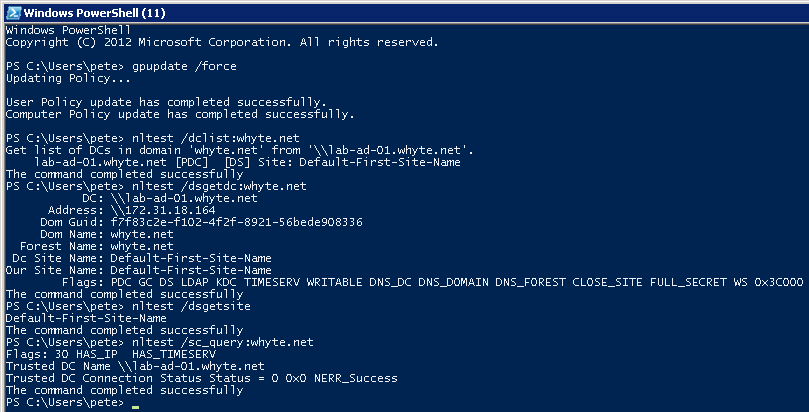The height and width of the screenshot is (412, 809).
Task: Click the Trusted DC Name \\lab-ad-01.whyte.net line
Action: click(135, 367)
